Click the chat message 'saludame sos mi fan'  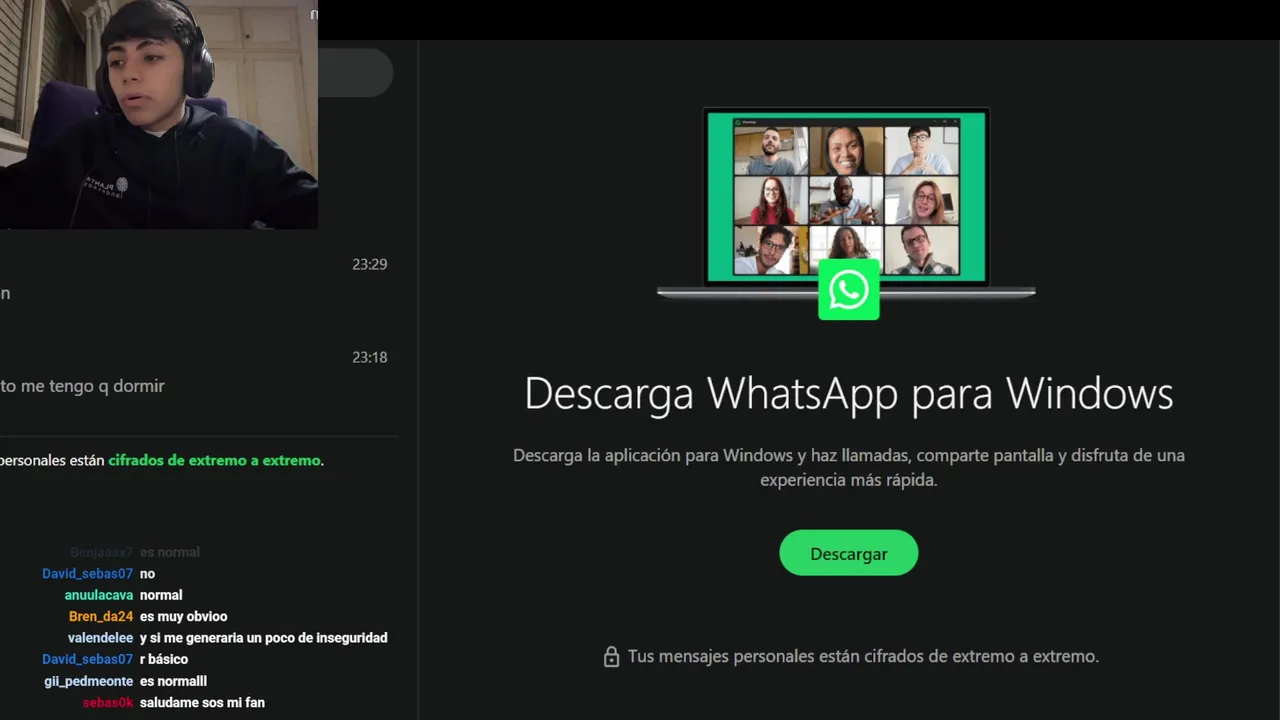pos(202,703)
